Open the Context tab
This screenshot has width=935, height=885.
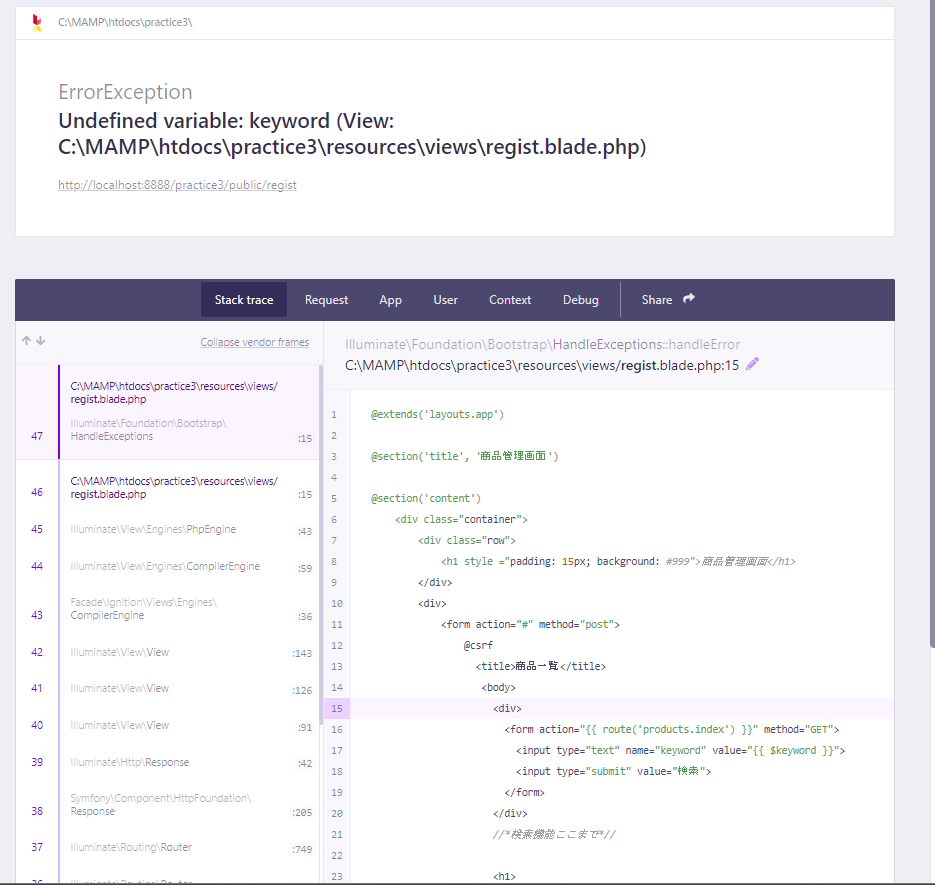510,299
